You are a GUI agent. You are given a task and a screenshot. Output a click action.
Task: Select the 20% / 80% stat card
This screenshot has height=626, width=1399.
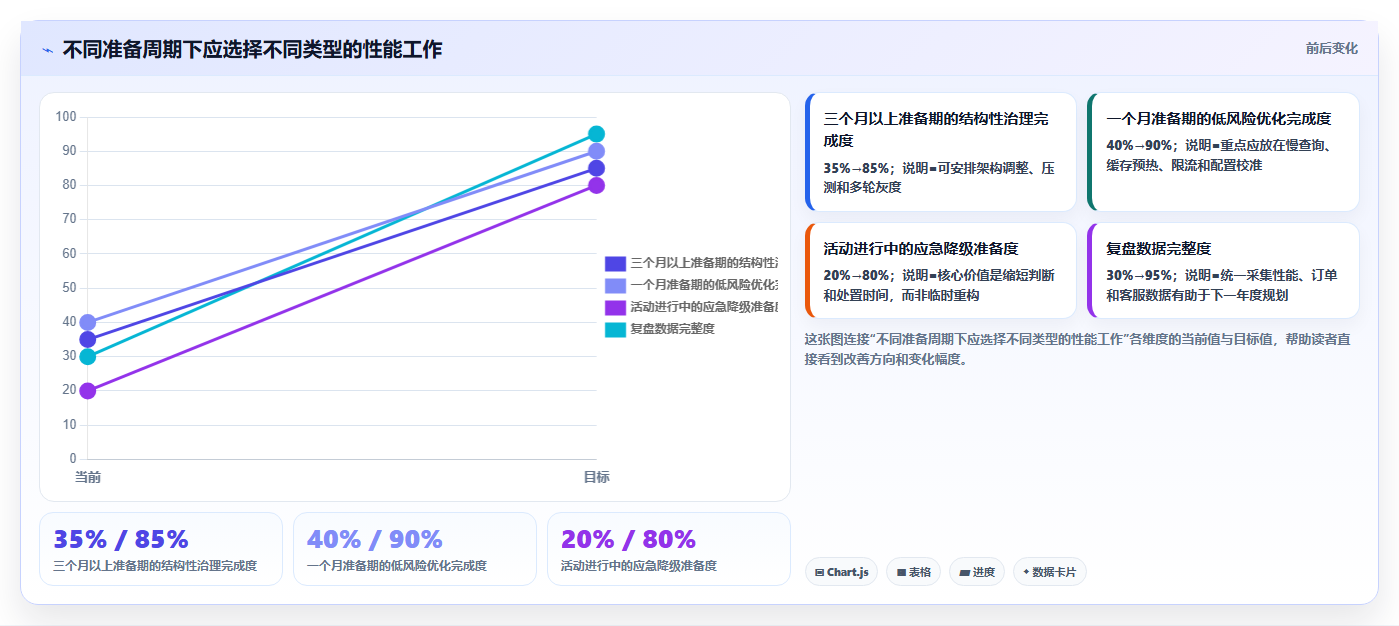coord(669,549)
